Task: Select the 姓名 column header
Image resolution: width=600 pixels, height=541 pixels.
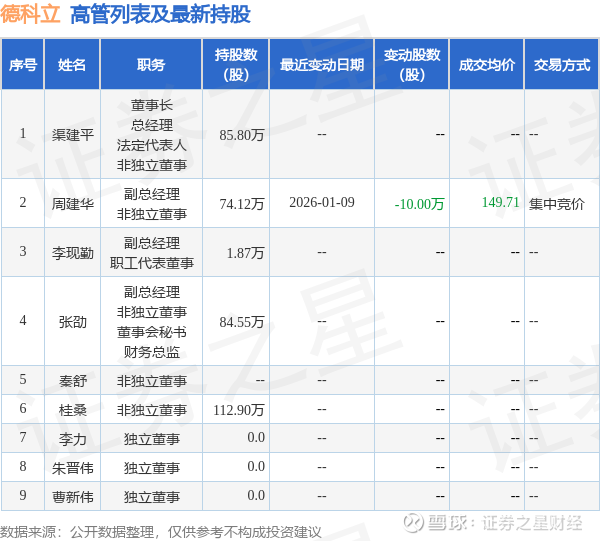Action: tap(72, 65)
